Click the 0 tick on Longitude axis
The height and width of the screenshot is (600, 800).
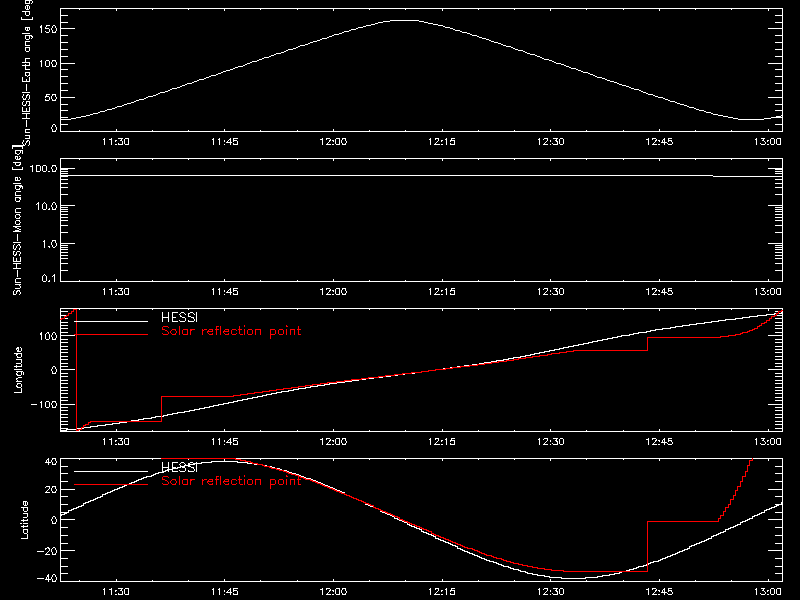(x=54, y=370)
